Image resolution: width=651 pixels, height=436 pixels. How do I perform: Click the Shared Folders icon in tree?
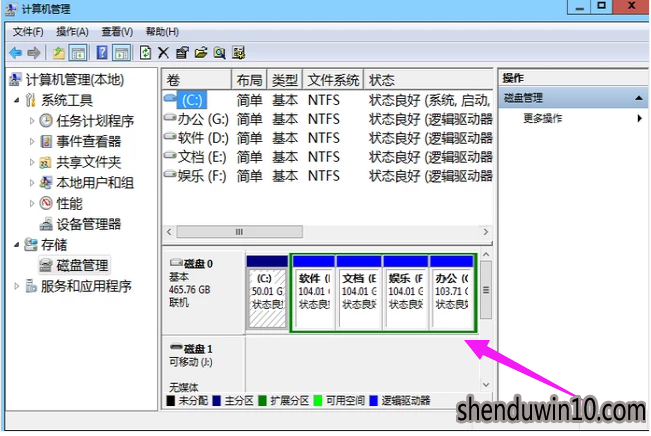(x=45, y=162)
